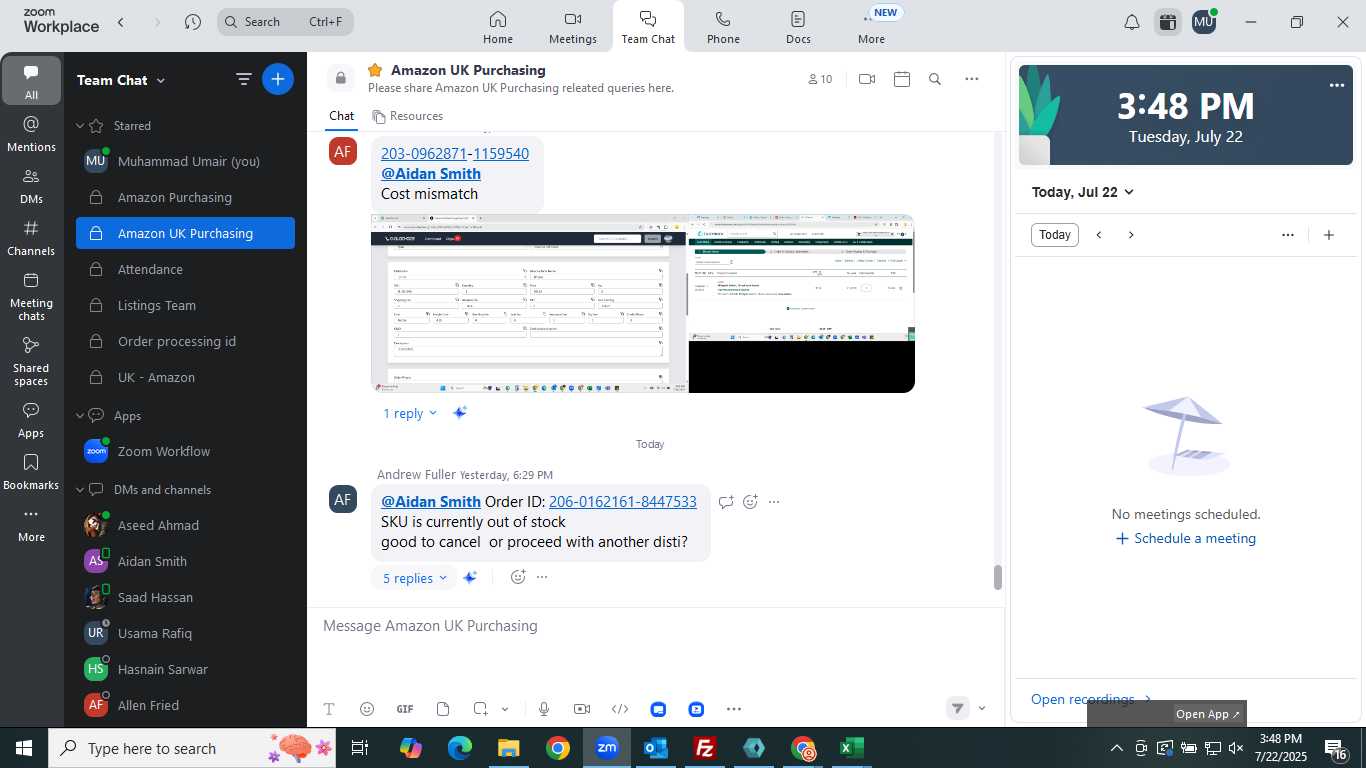Open the history clock icon
The height and width of the screenshot is (768, 1366).
193,22
